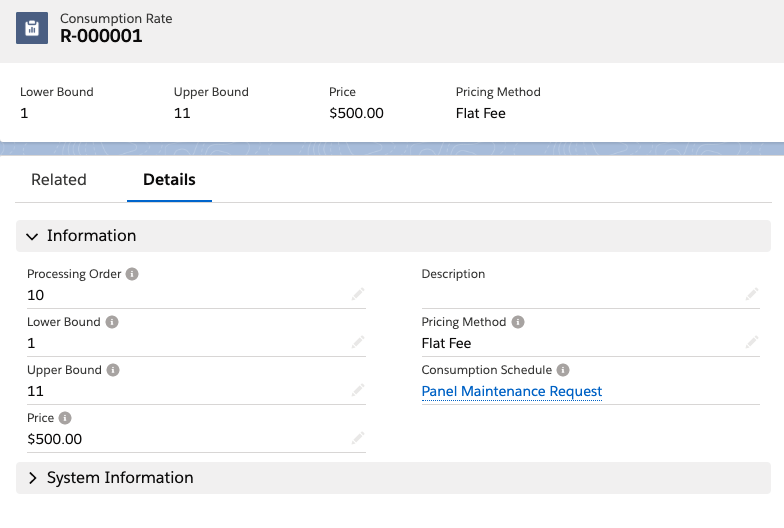The width and height of the screenshot is (784, 528).
Task: Click the $500.00 price in Details section
Action: tap(55, 439)
